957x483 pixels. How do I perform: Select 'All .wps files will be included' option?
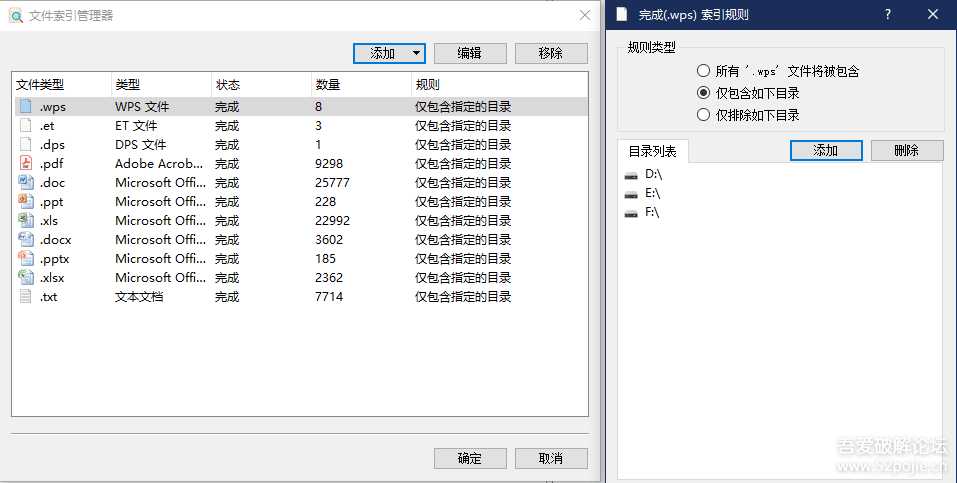pyautogui.click(x=704, y=71)
